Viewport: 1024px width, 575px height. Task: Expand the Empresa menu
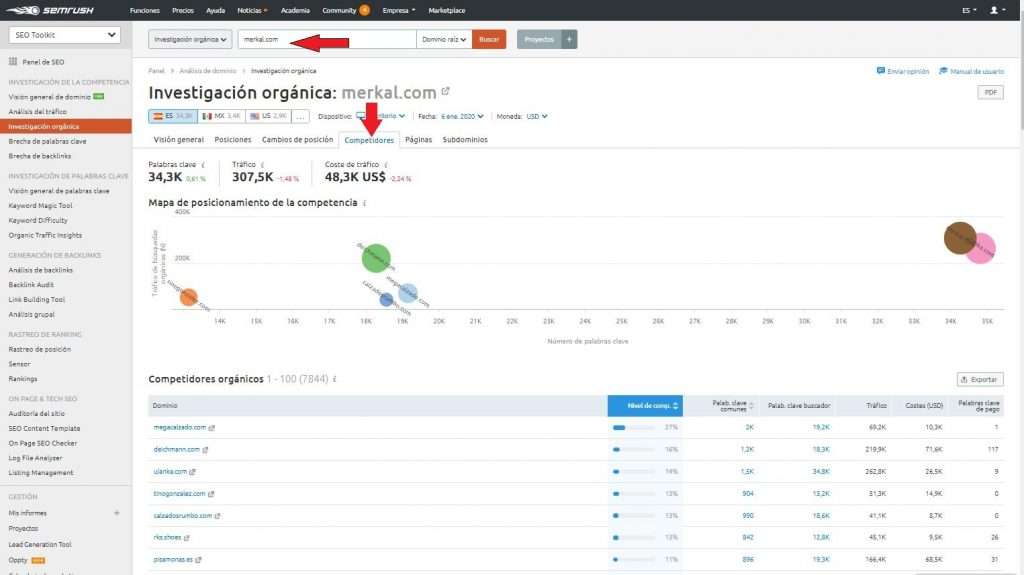pyautogui.click(x=399, y=10)
